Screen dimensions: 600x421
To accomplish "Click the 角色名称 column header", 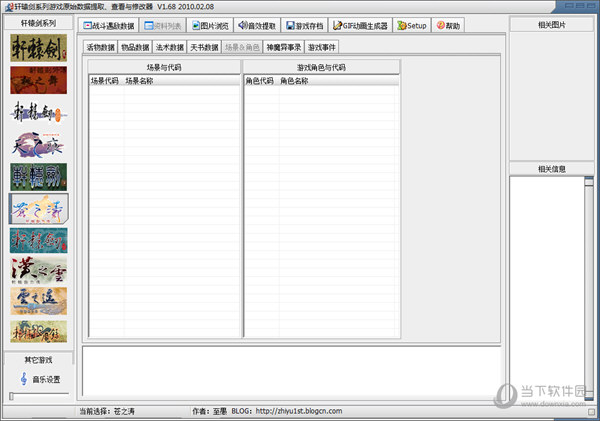I will 294,80.
